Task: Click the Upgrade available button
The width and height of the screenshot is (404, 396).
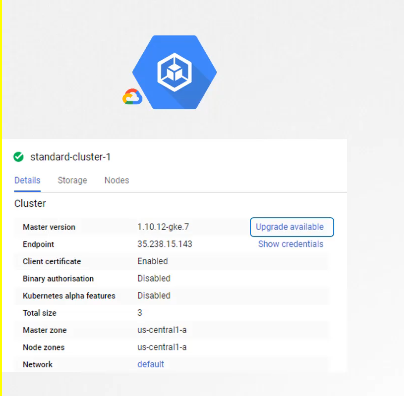Action: pyautogui.click(x=292, y=227)
